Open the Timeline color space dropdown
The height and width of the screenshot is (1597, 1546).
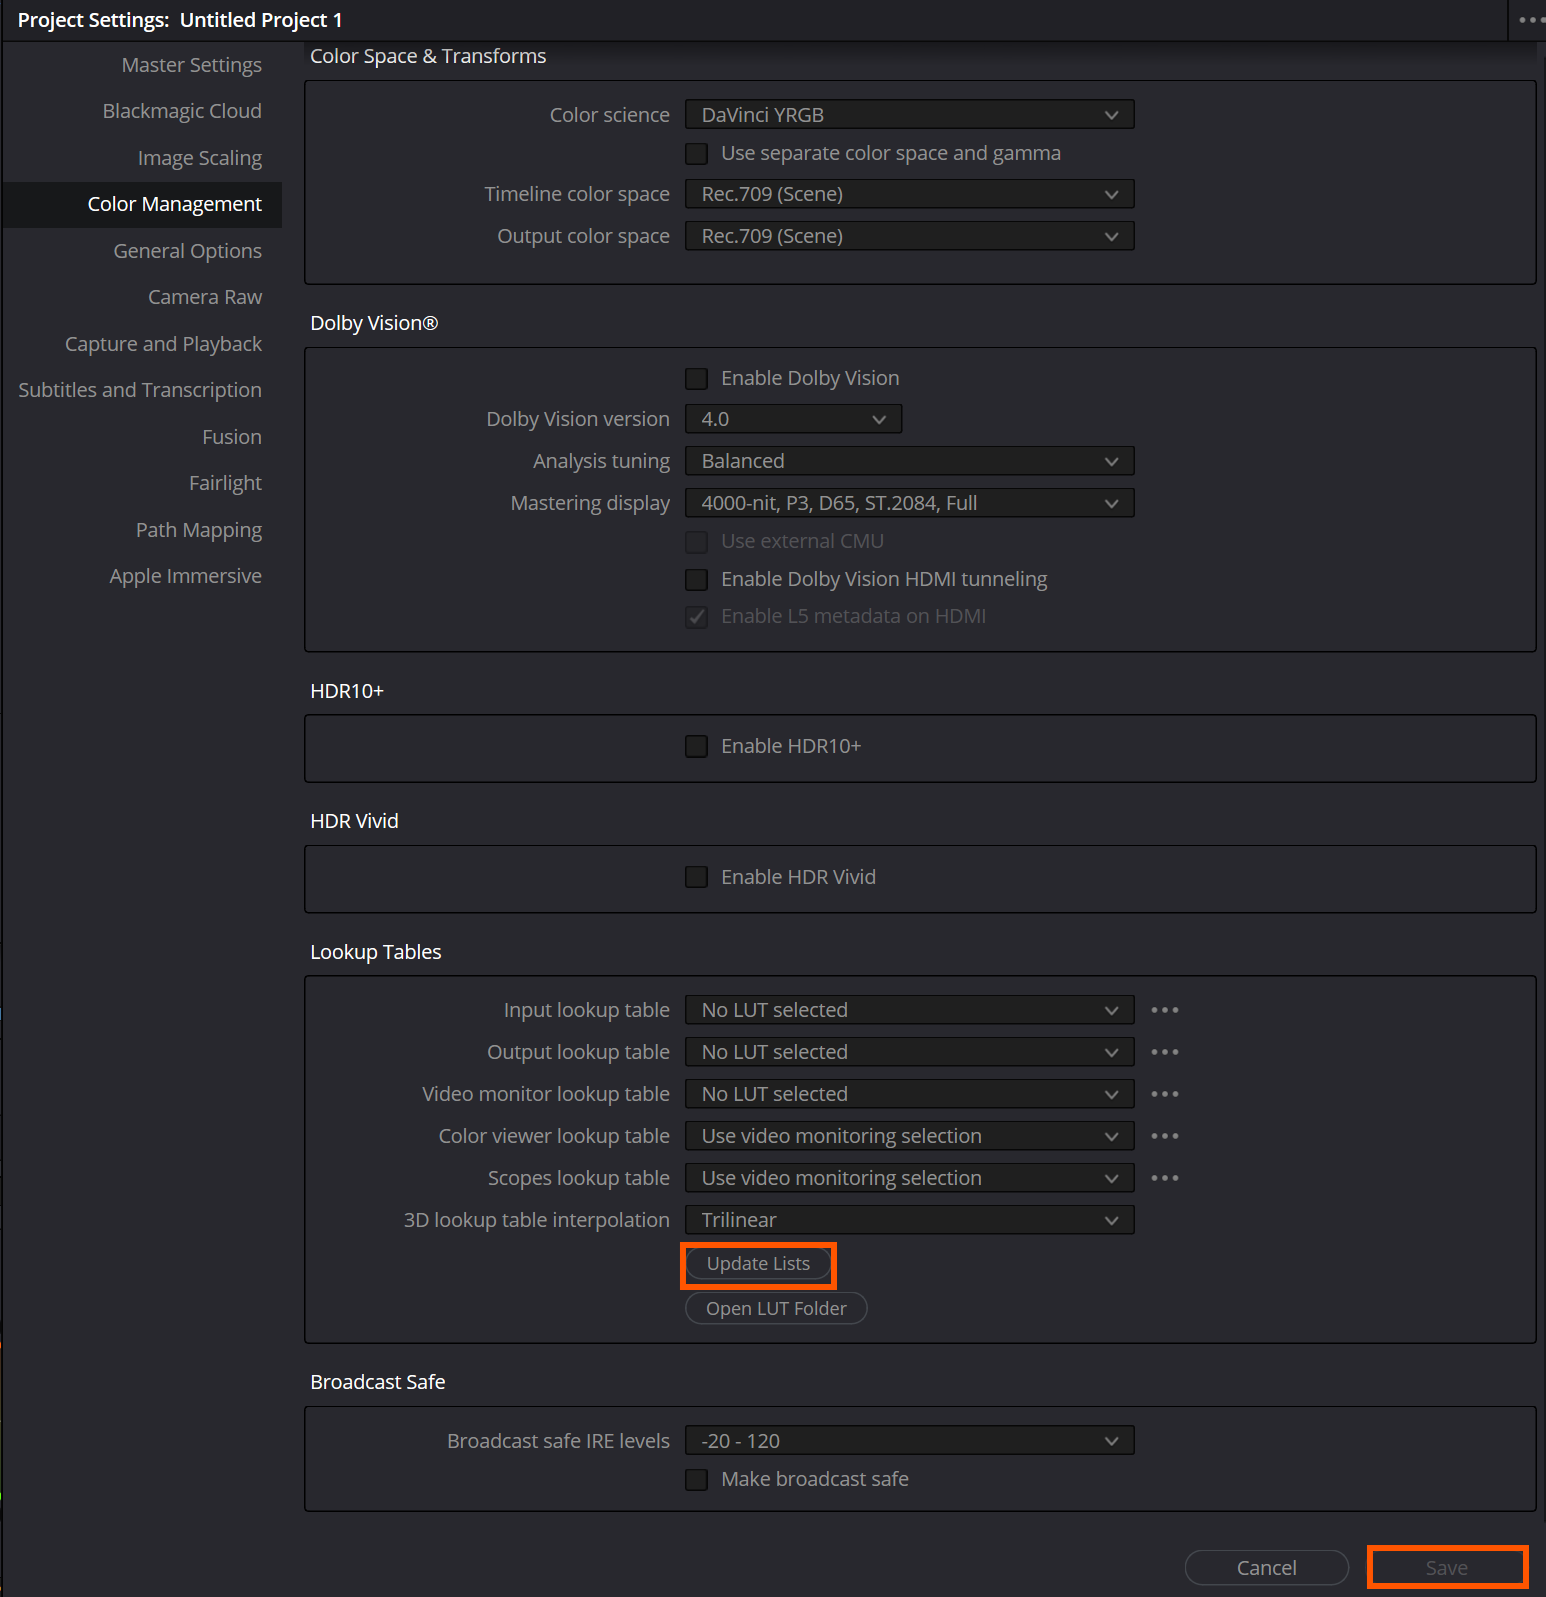point(909,194)
